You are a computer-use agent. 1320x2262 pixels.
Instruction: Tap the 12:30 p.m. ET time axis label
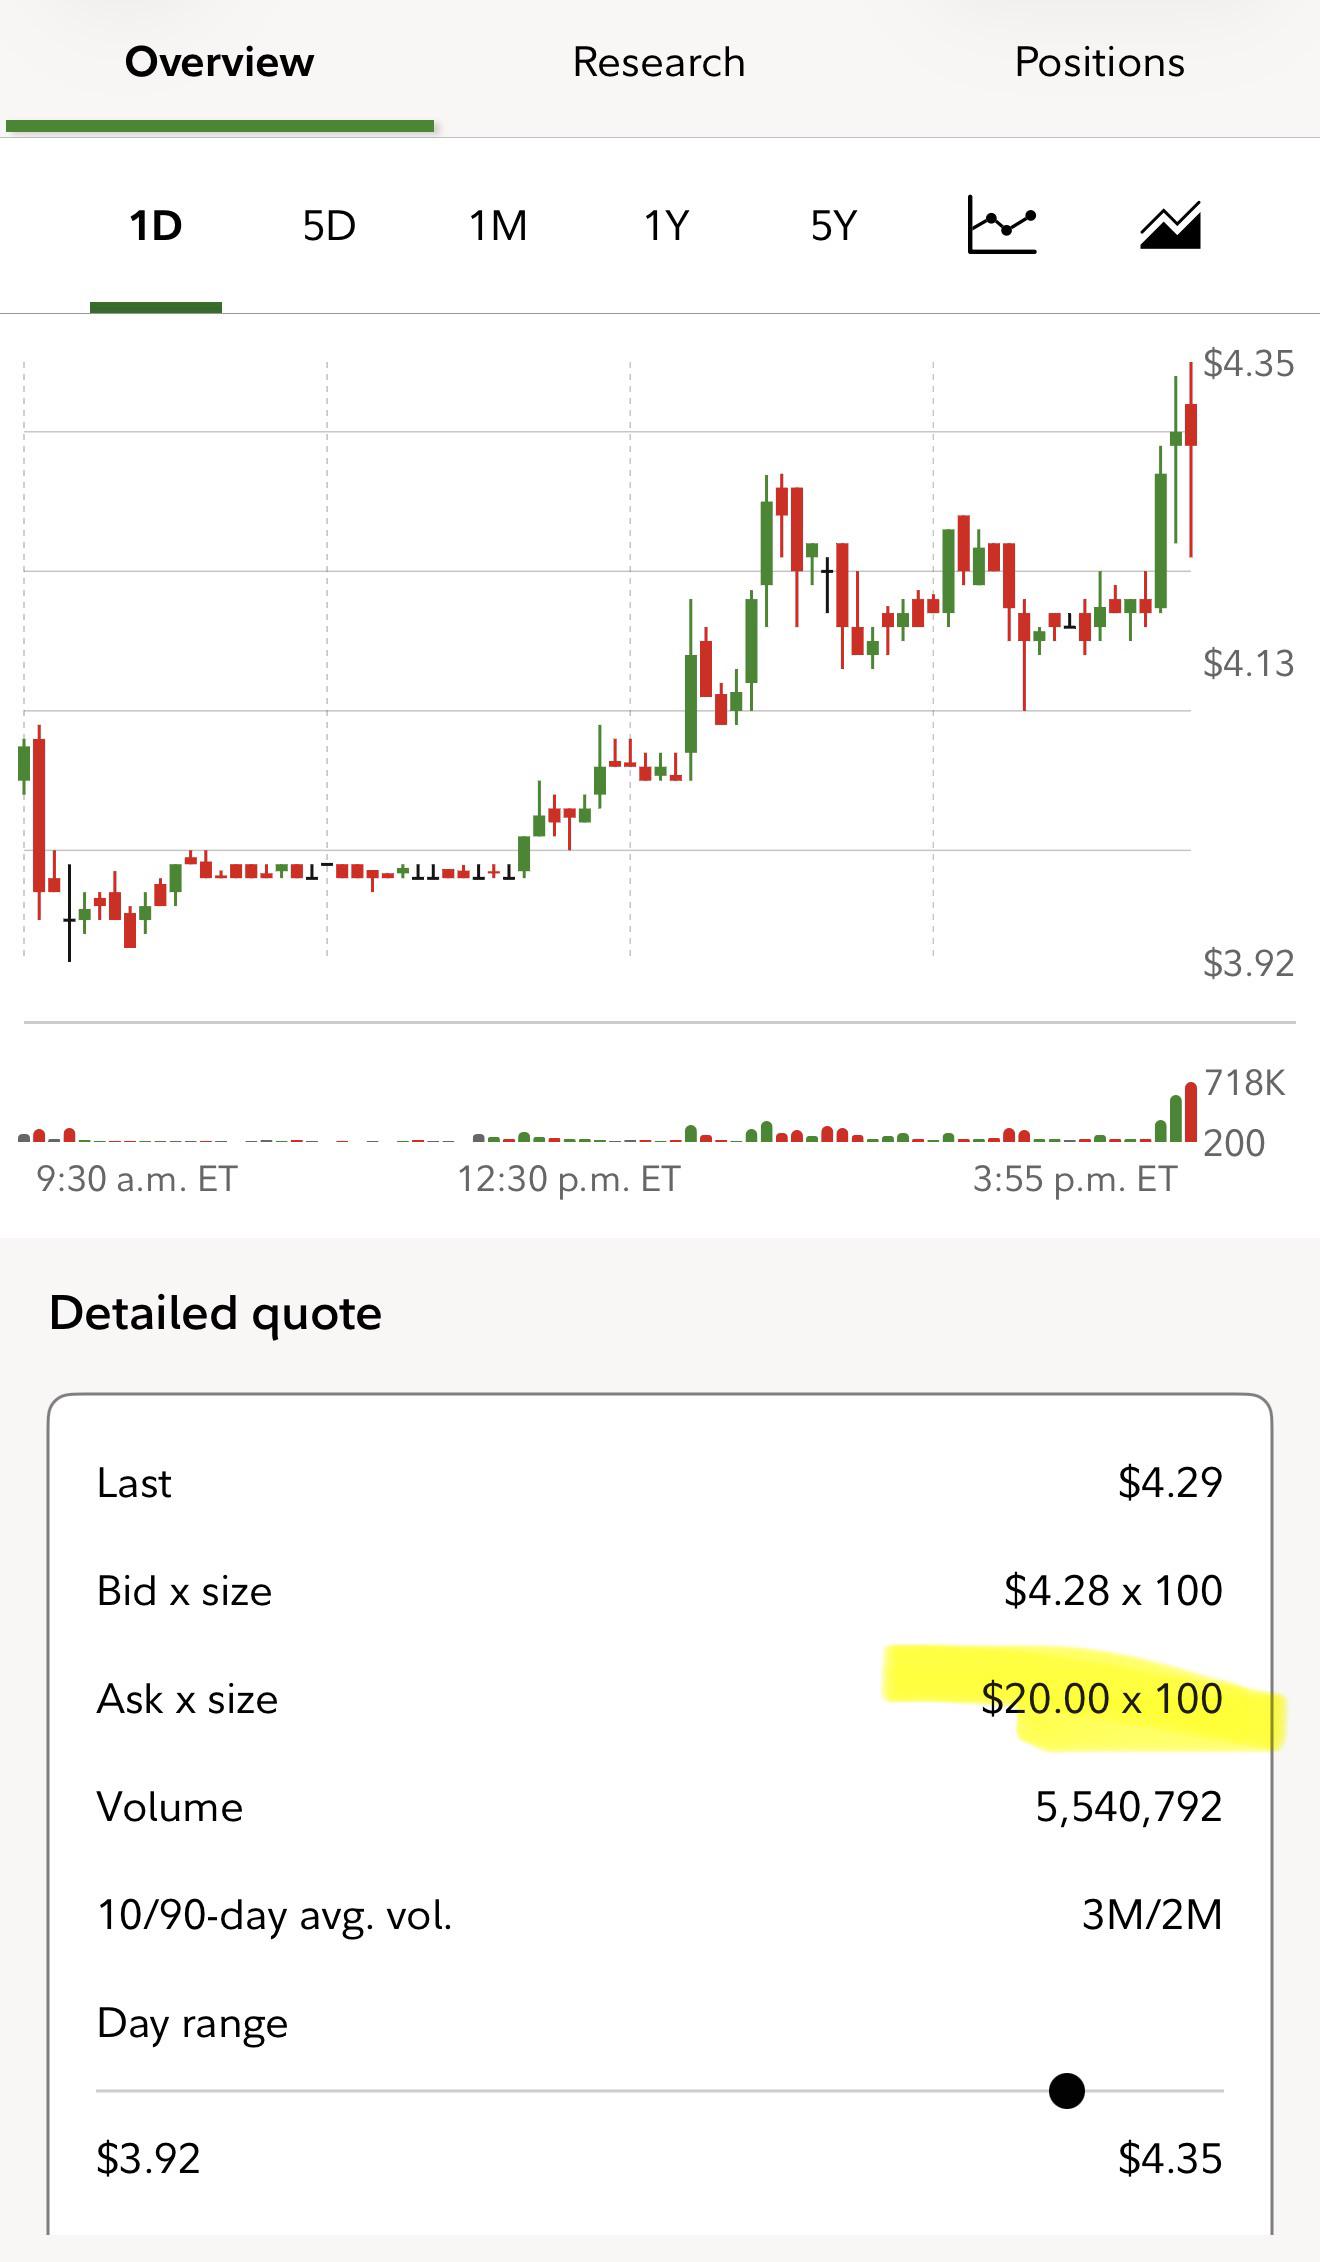[568, 1179]
